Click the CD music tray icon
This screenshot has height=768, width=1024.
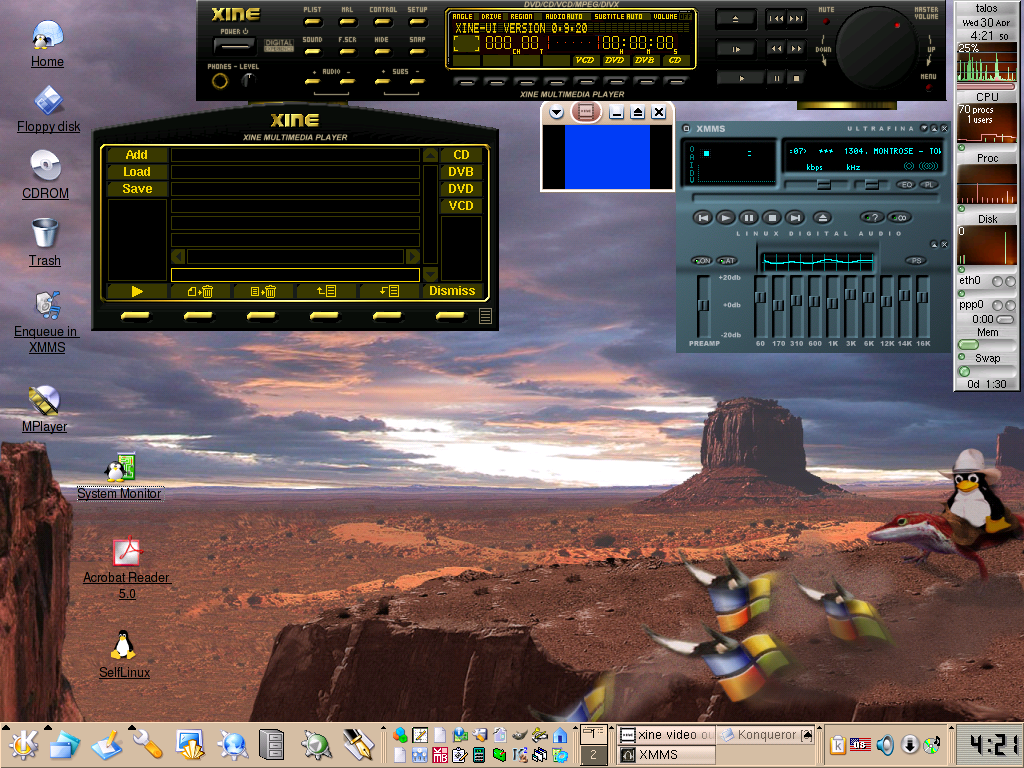coord(933,744)
